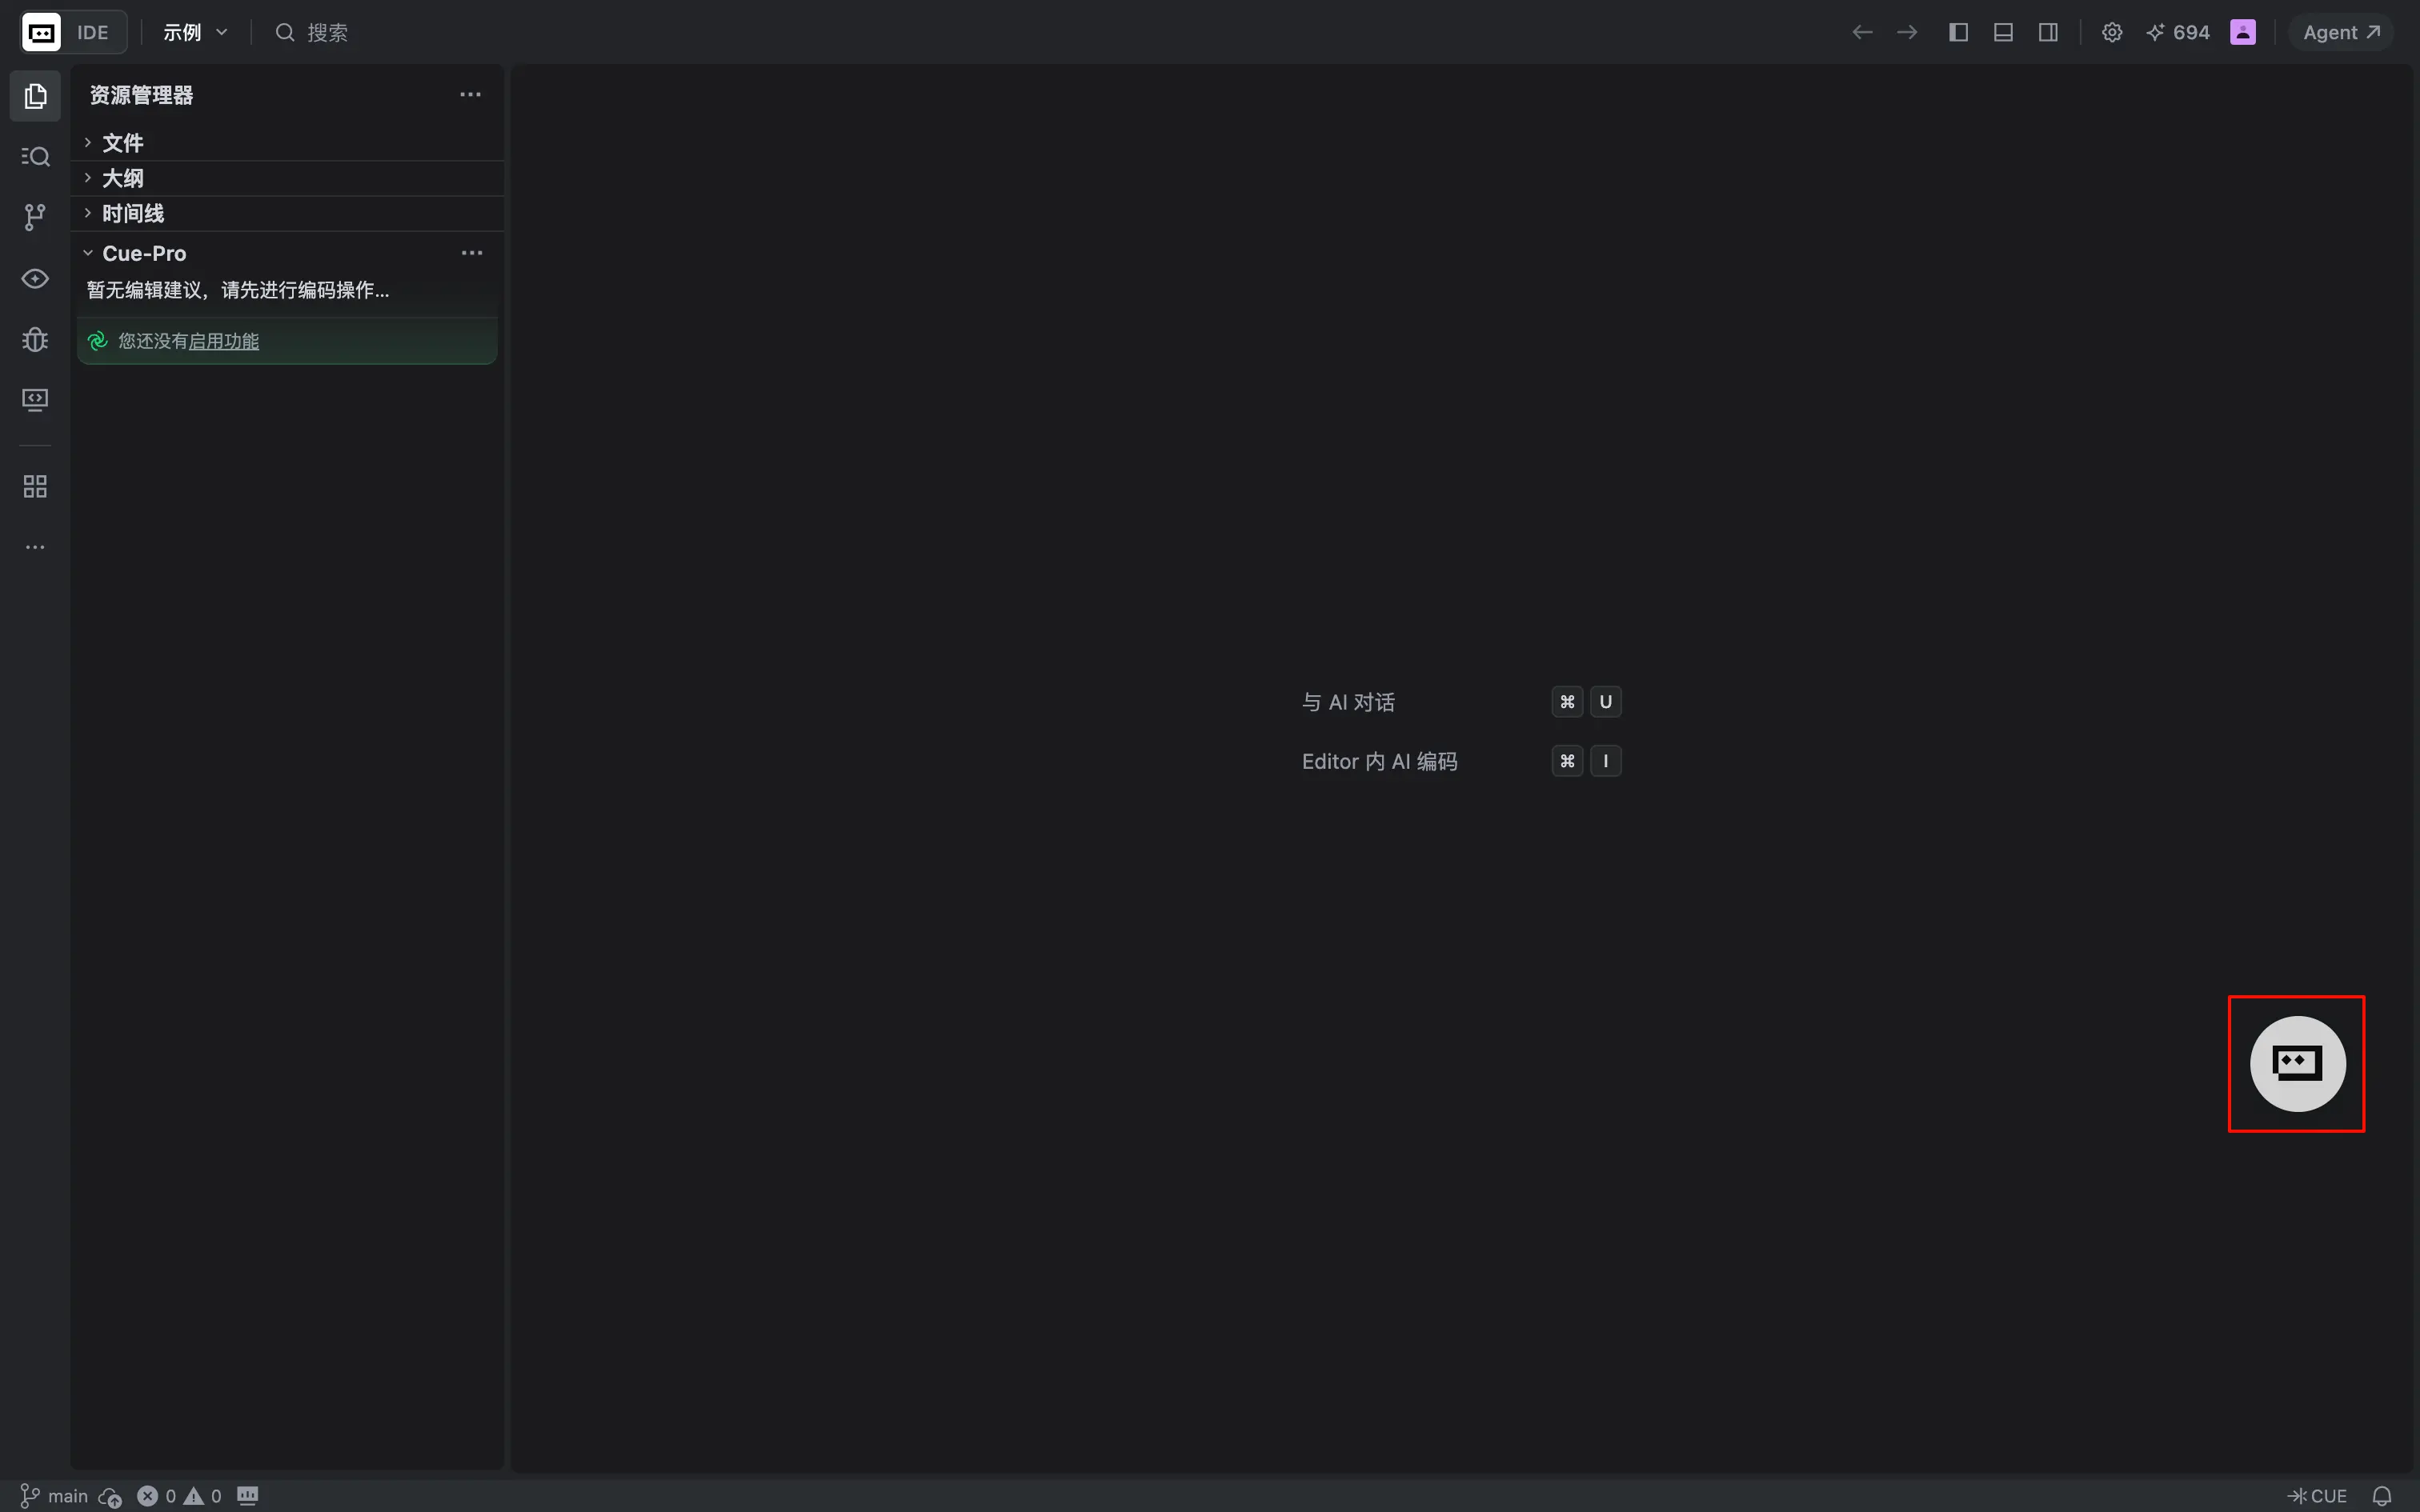Open 资源管理器 panel more actions menu

tap(470, 95)
